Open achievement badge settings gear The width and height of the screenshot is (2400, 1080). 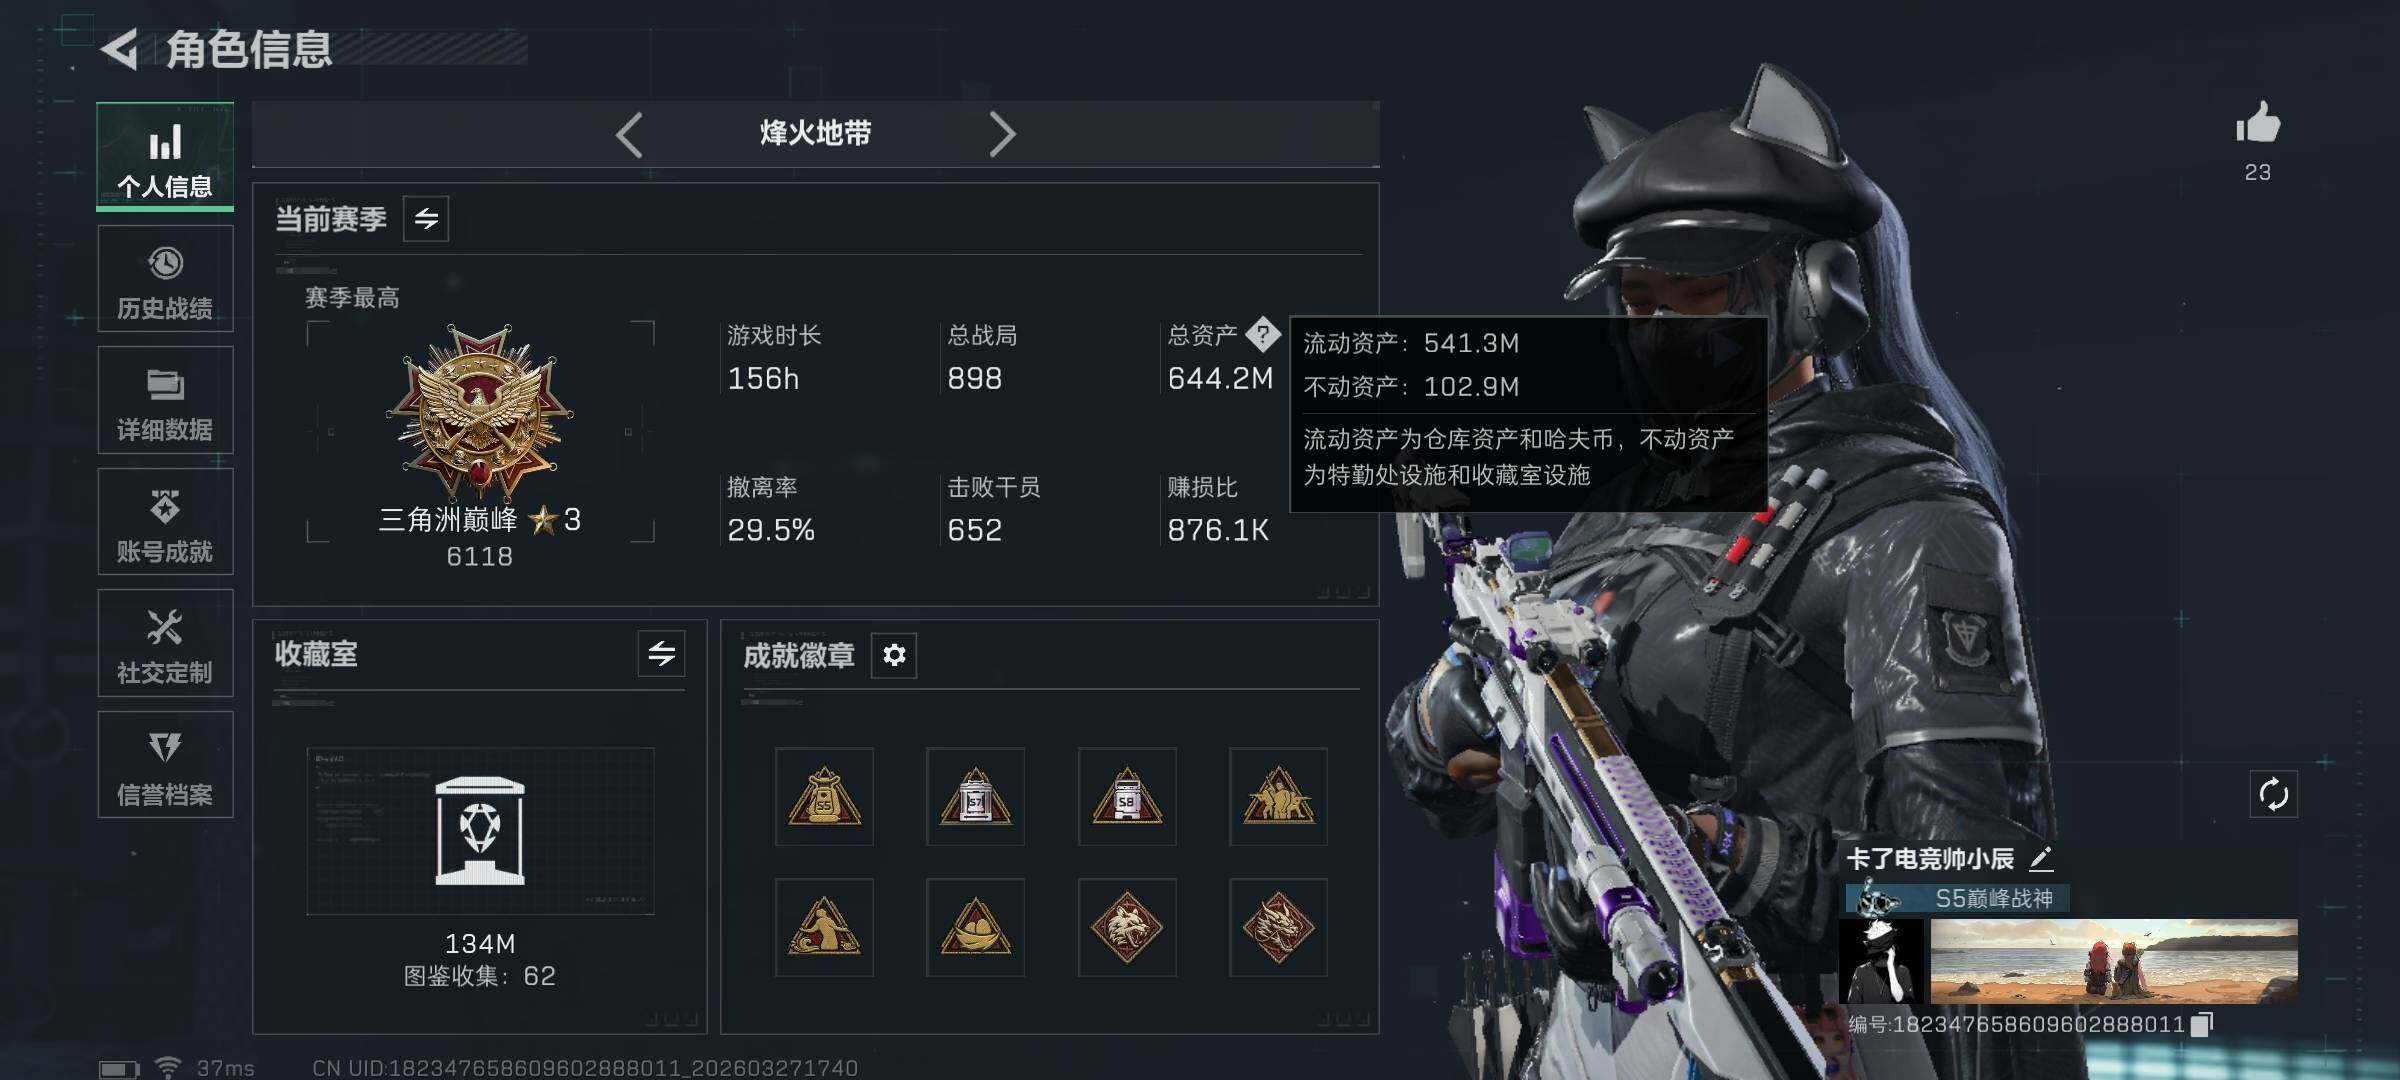(x=894, y=655)
